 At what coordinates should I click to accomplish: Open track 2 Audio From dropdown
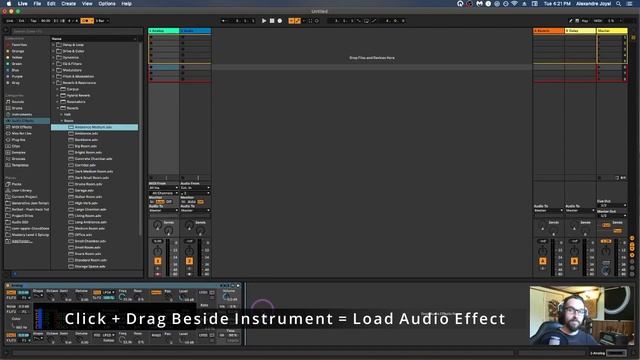[x=195, y=188]
